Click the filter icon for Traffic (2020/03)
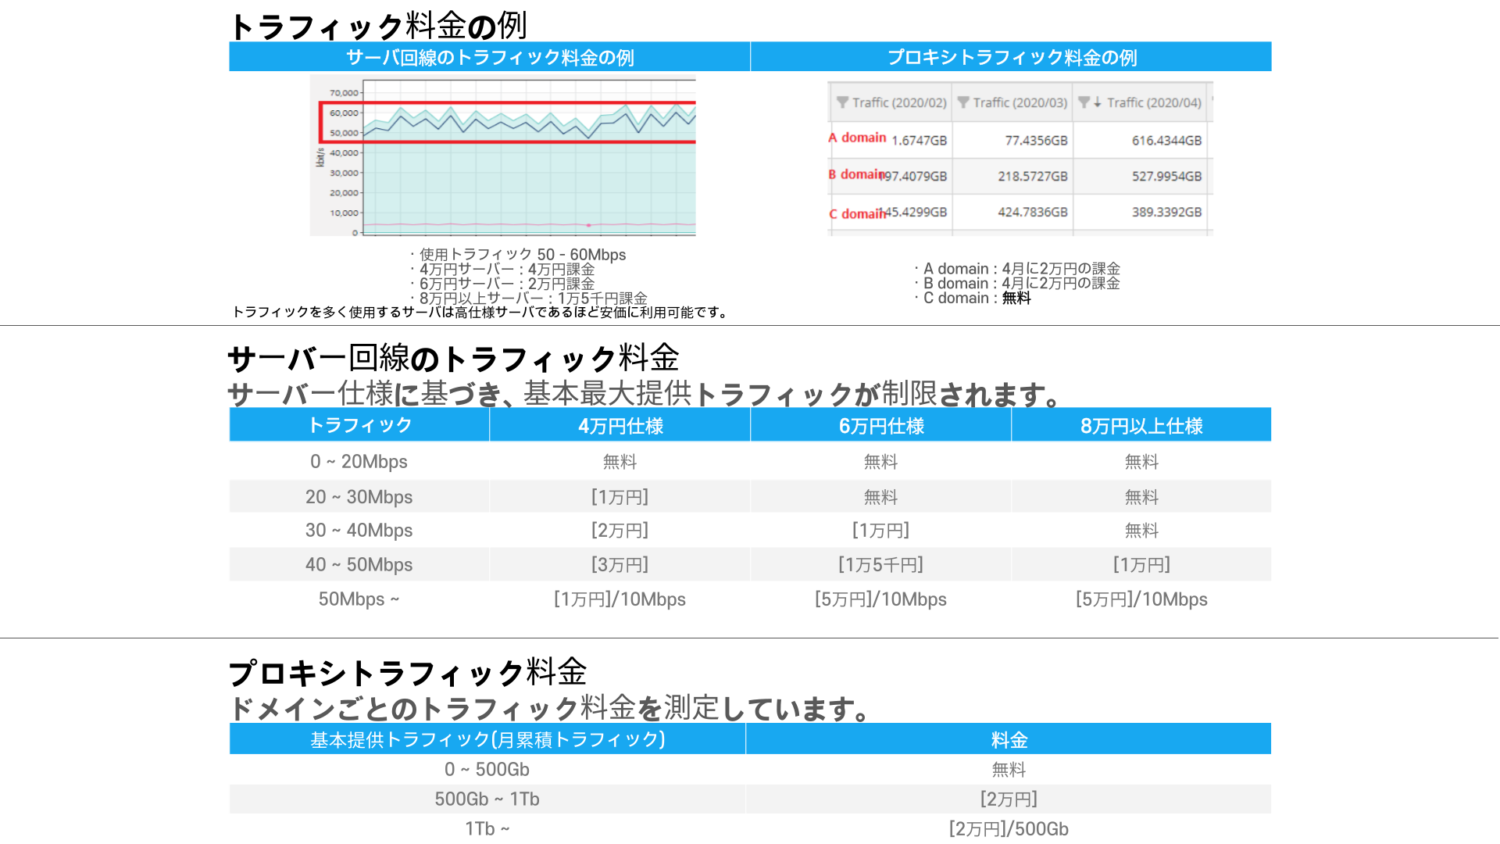1500x844 pixels. click(x=963, y=103)
